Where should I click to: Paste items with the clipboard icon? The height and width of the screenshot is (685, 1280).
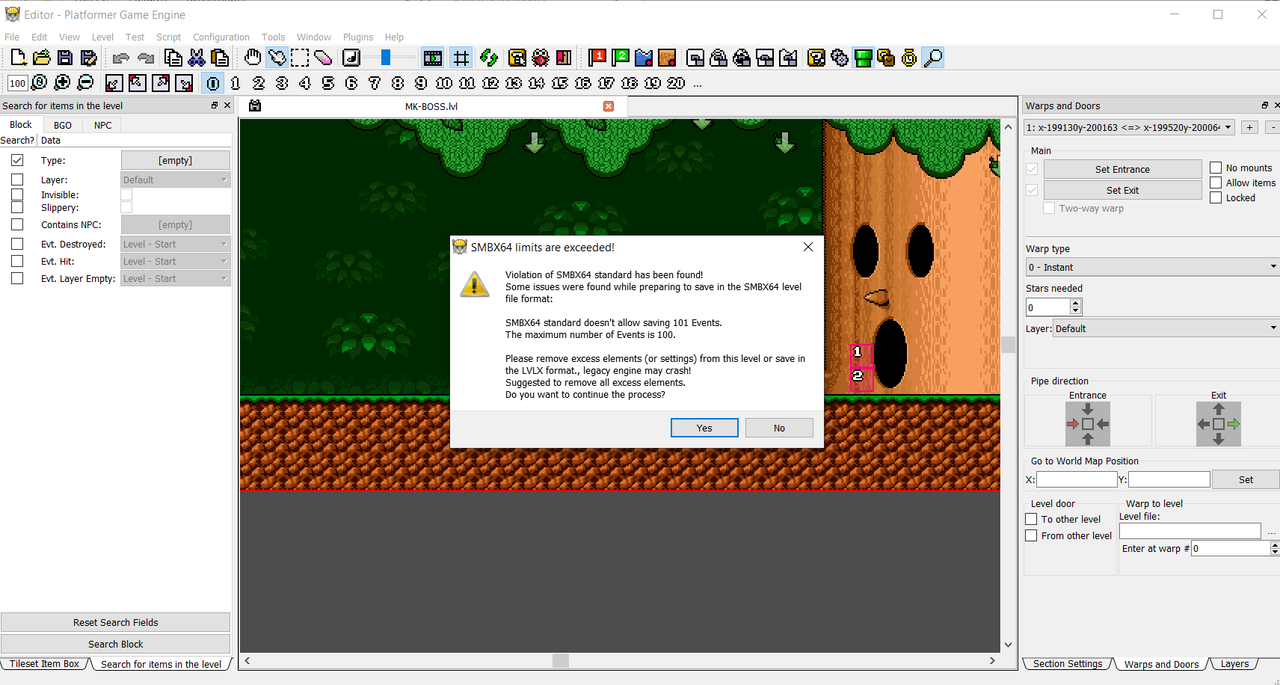(220, 58)
